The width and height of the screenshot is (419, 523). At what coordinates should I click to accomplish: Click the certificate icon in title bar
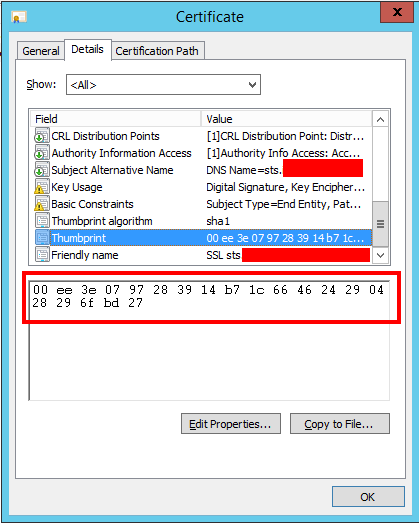click(x=19, y=17)
